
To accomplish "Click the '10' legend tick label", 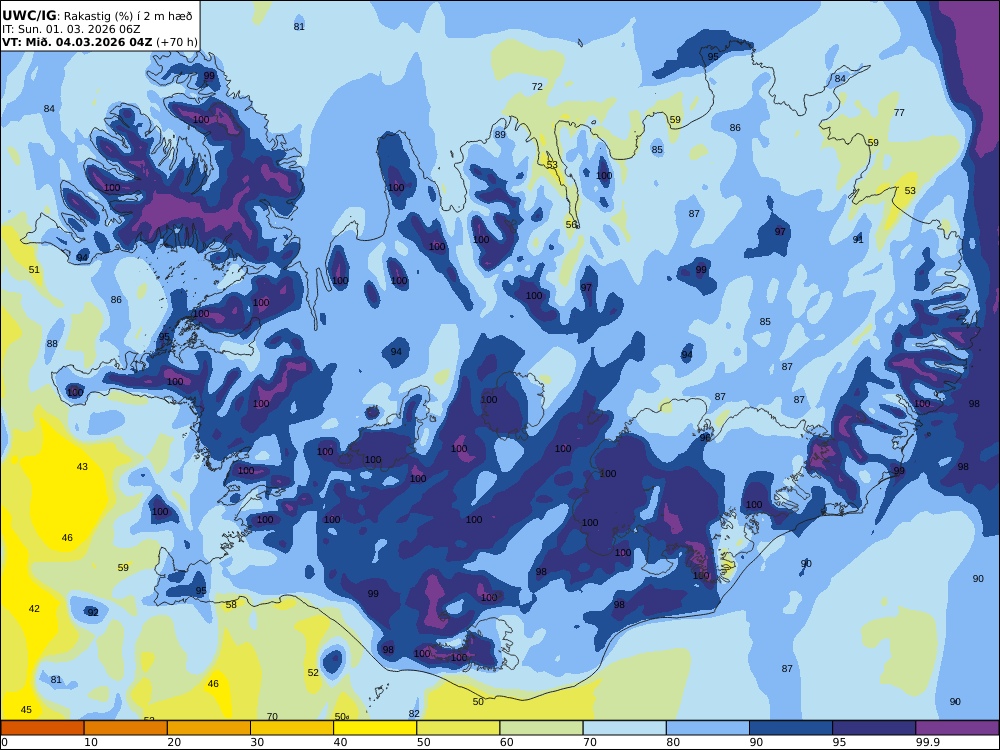I will coord(91,742).
